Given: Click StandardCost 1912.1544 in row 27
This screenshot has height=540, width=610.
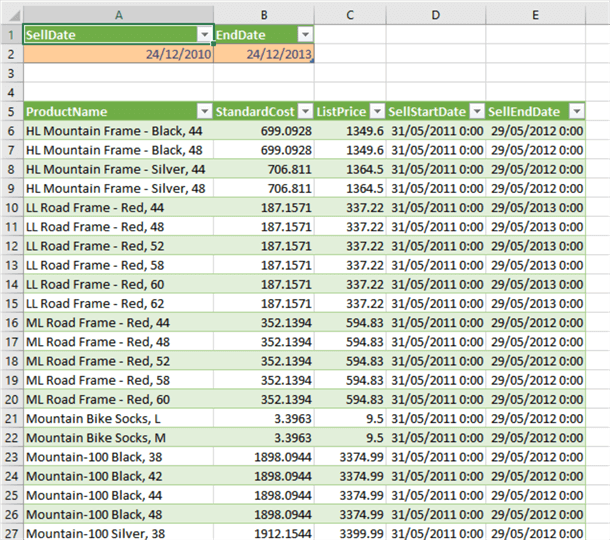Looking at the screenshot, I should pos(264,533).
